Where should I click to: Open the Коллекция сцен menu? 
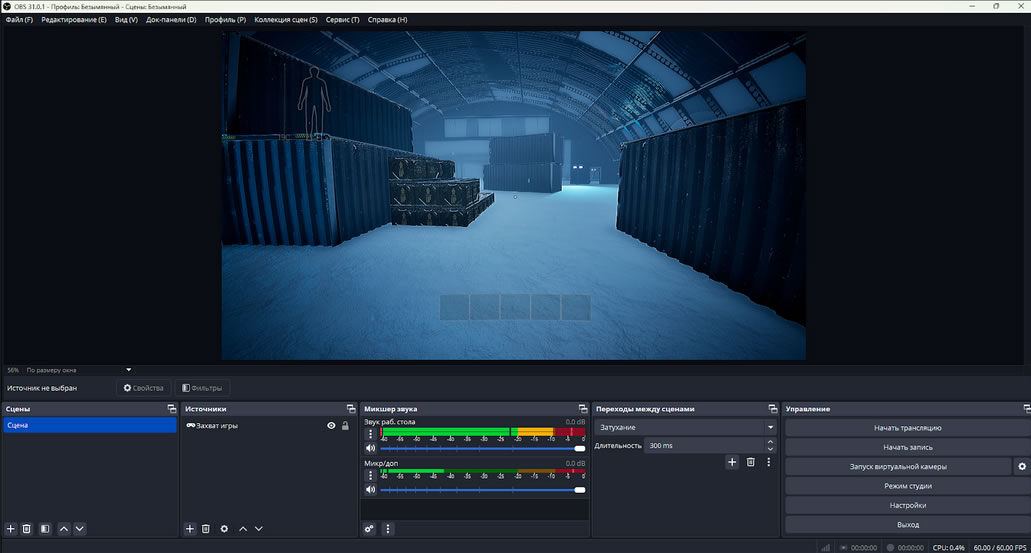tap(286, 20)
